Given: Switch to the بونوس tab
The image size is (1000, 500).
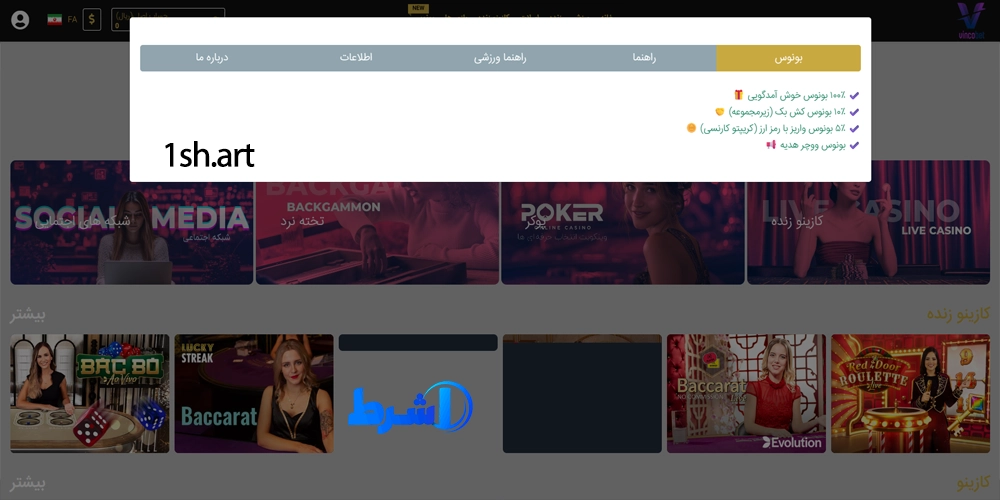Looking at the screenshot, I should [788, 58].
